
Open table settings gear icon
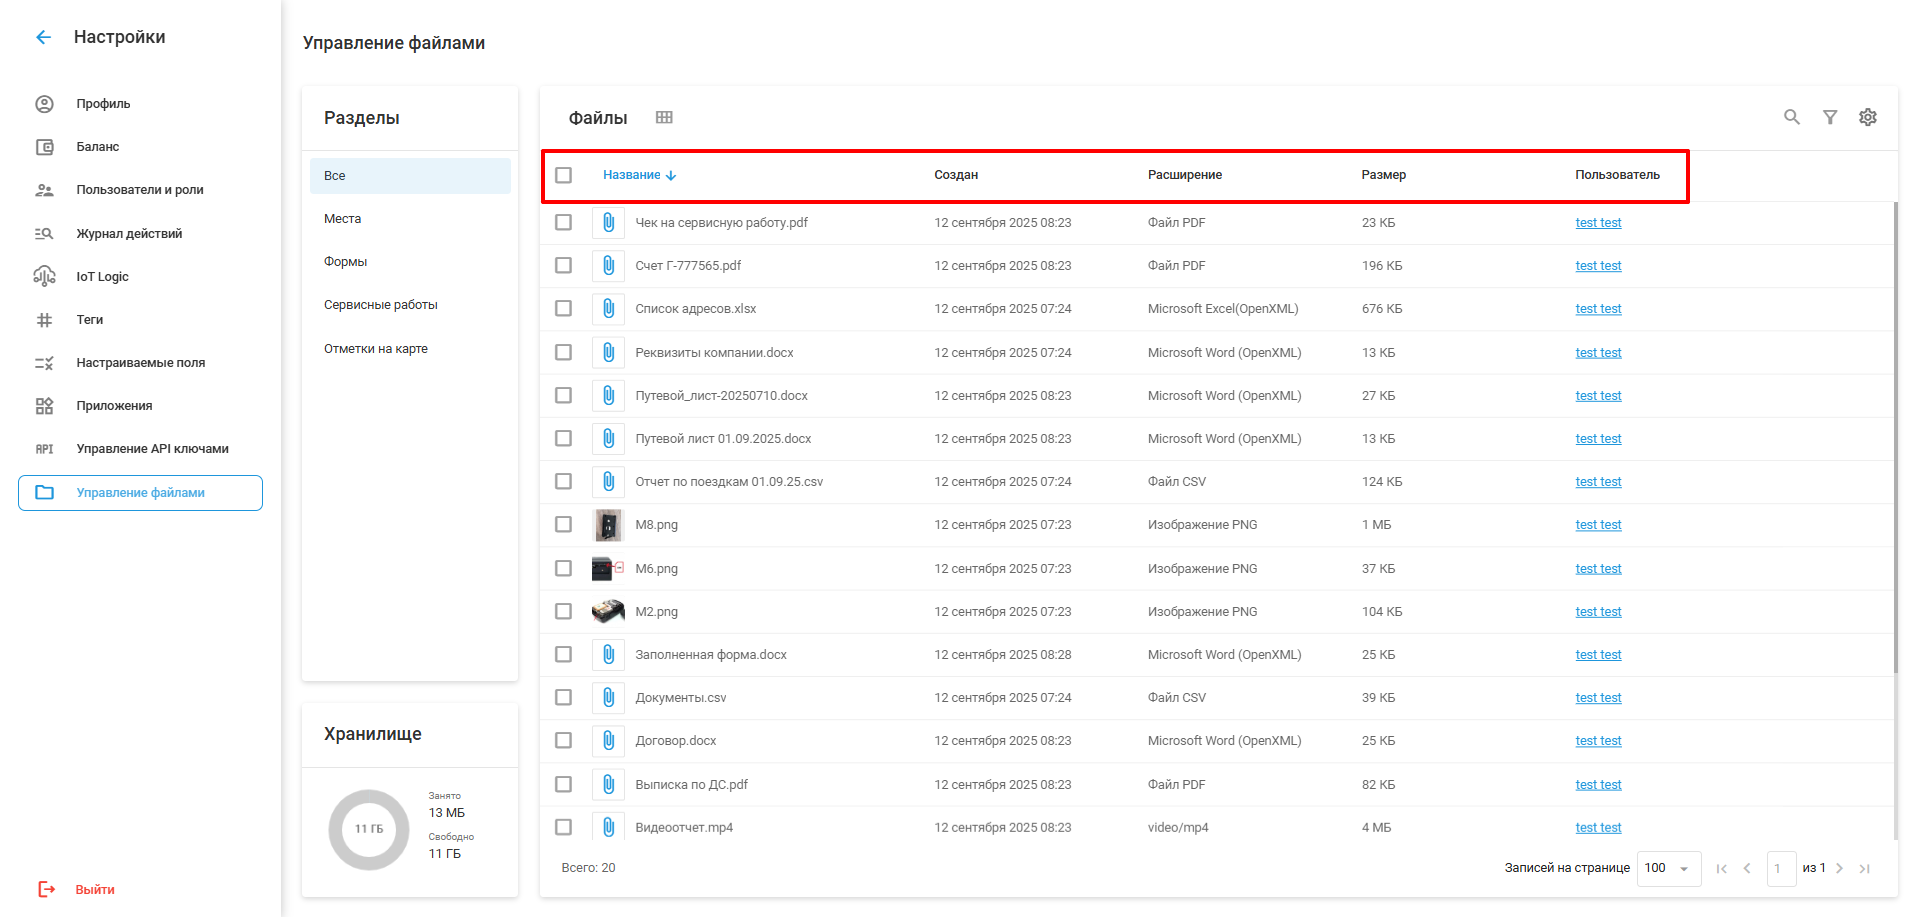coord(1867,117)
